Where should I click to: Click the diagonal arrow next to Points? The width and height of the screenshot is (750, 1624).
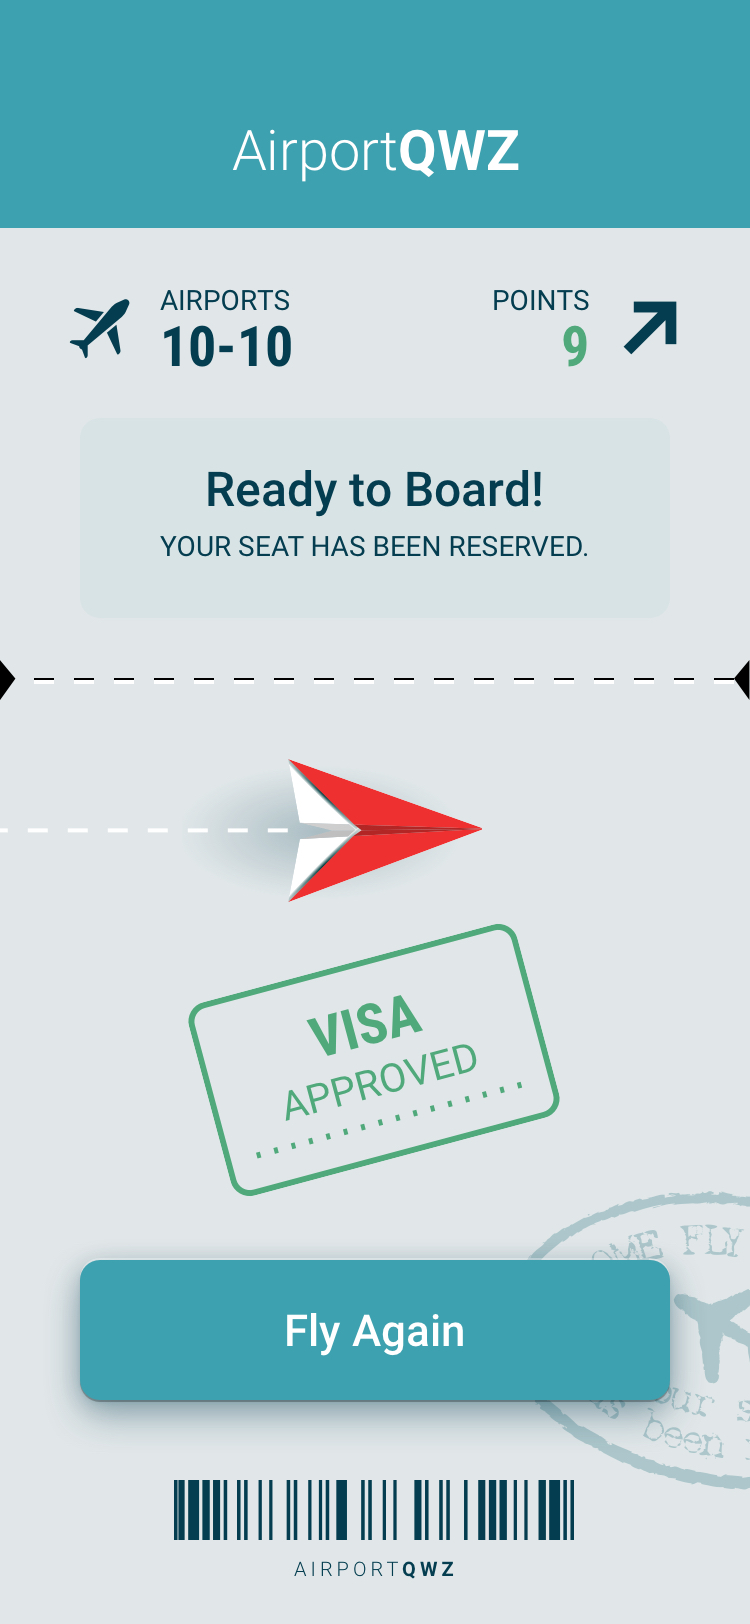coord(651,327)
